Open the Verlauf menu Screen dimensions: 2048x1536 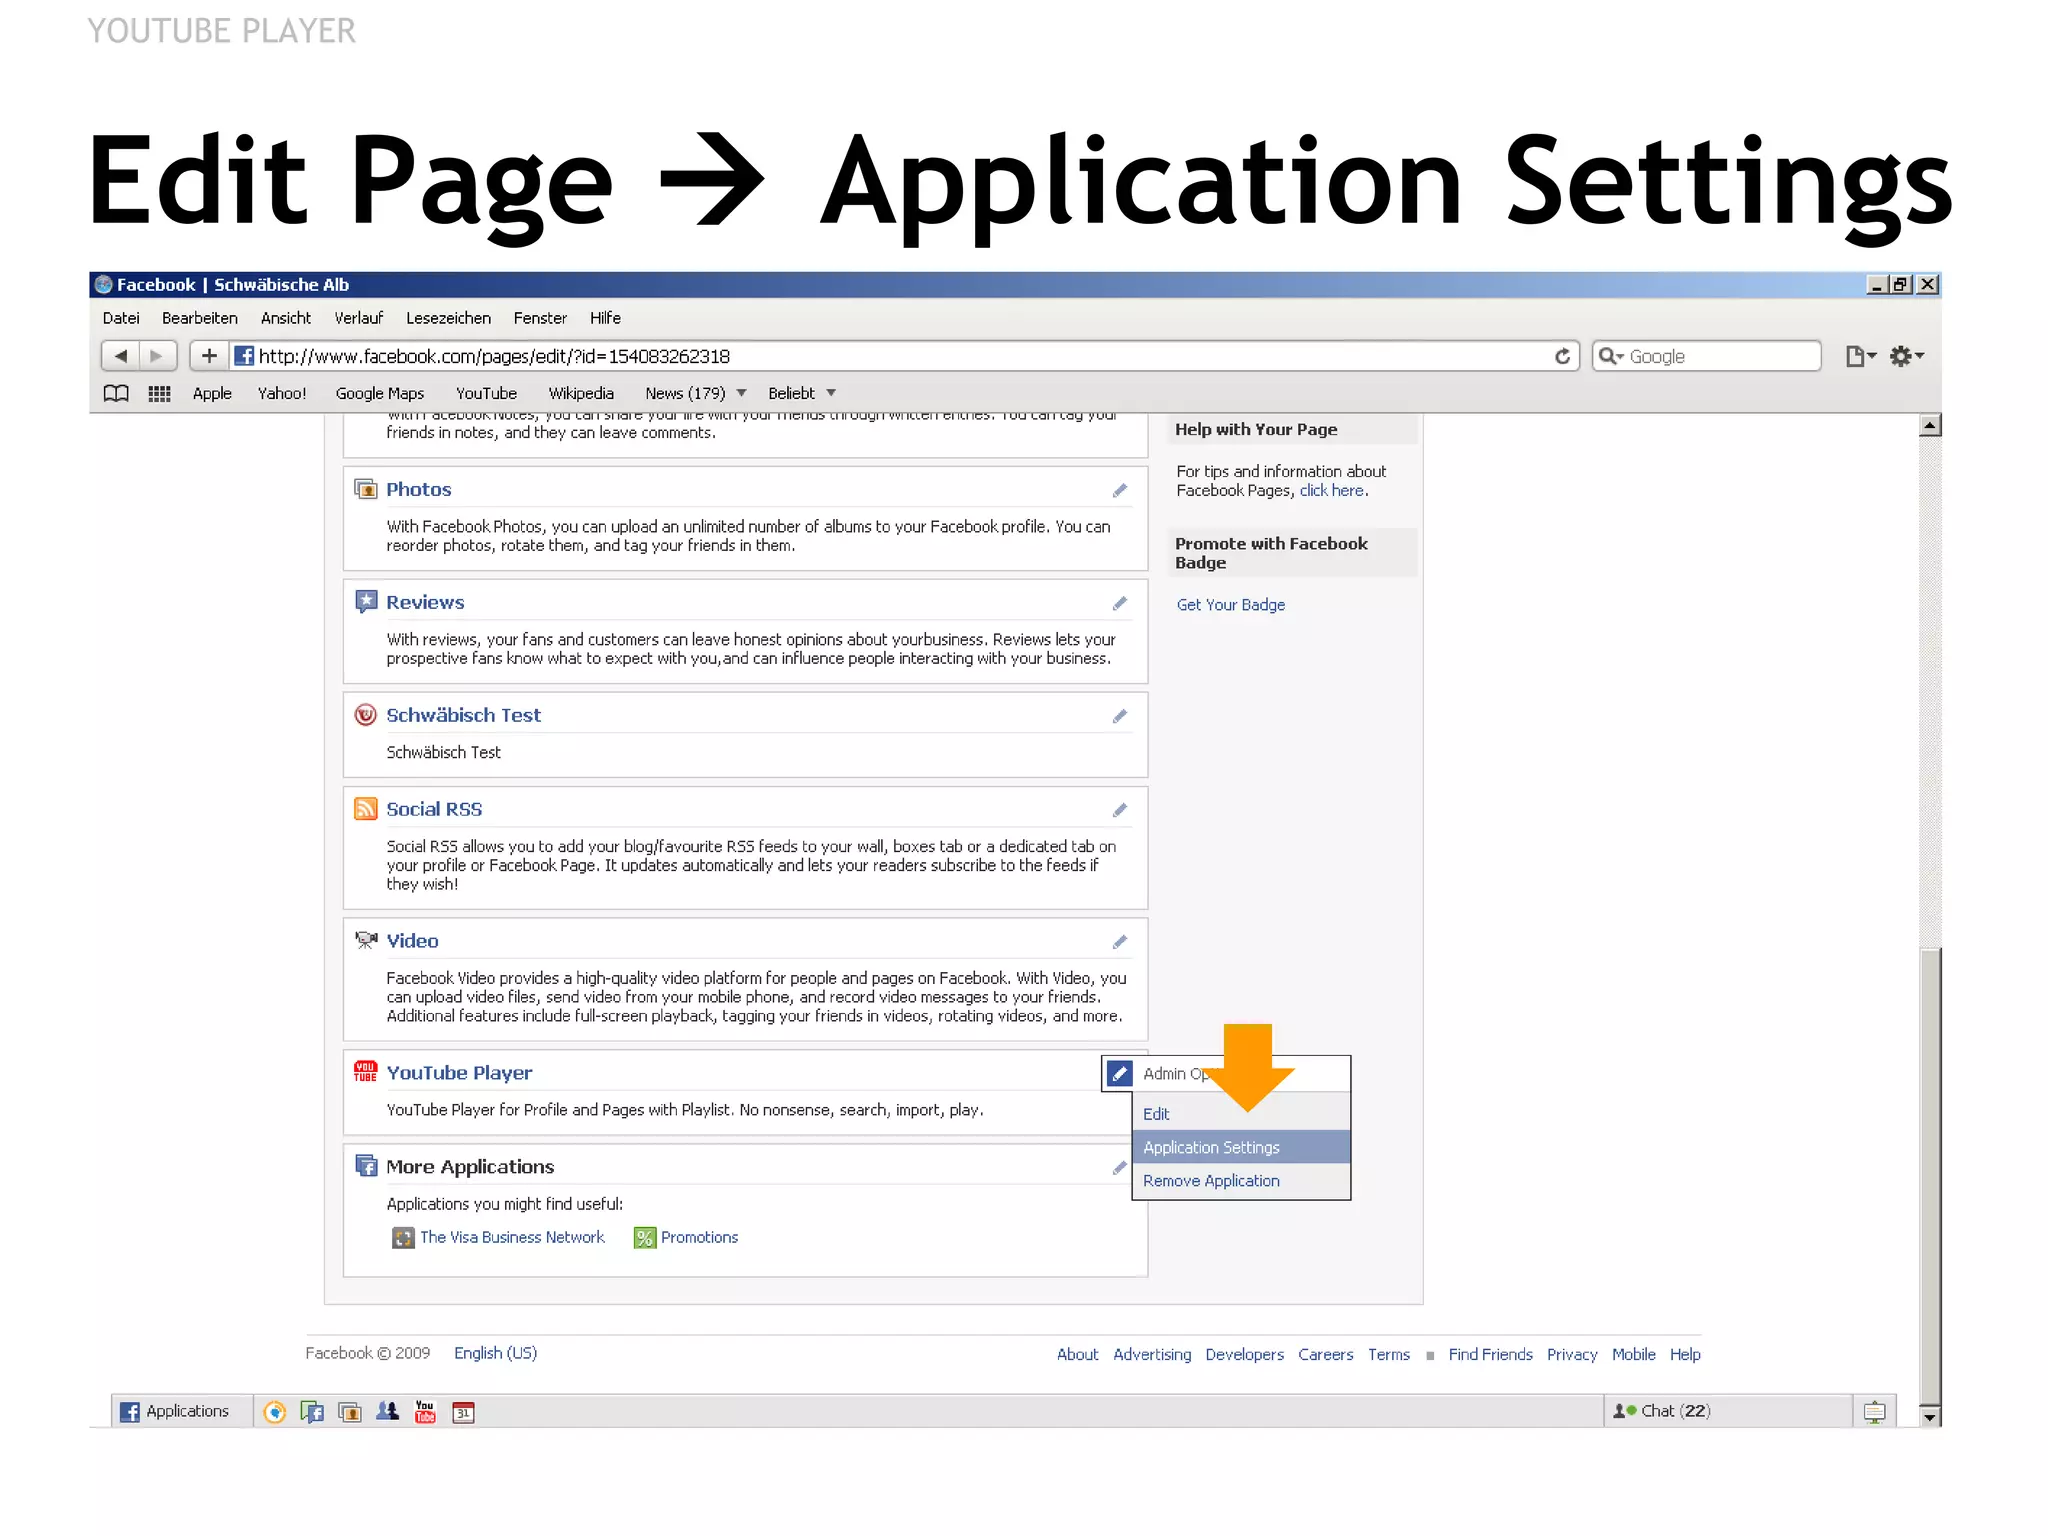tap(359, 318)
